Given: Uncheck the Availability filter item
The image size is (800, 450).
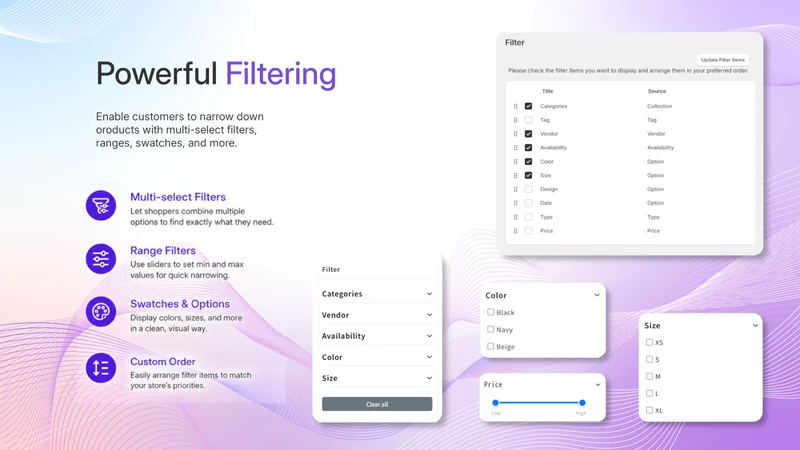Looking at the screenshot, I should coord(529,147).
